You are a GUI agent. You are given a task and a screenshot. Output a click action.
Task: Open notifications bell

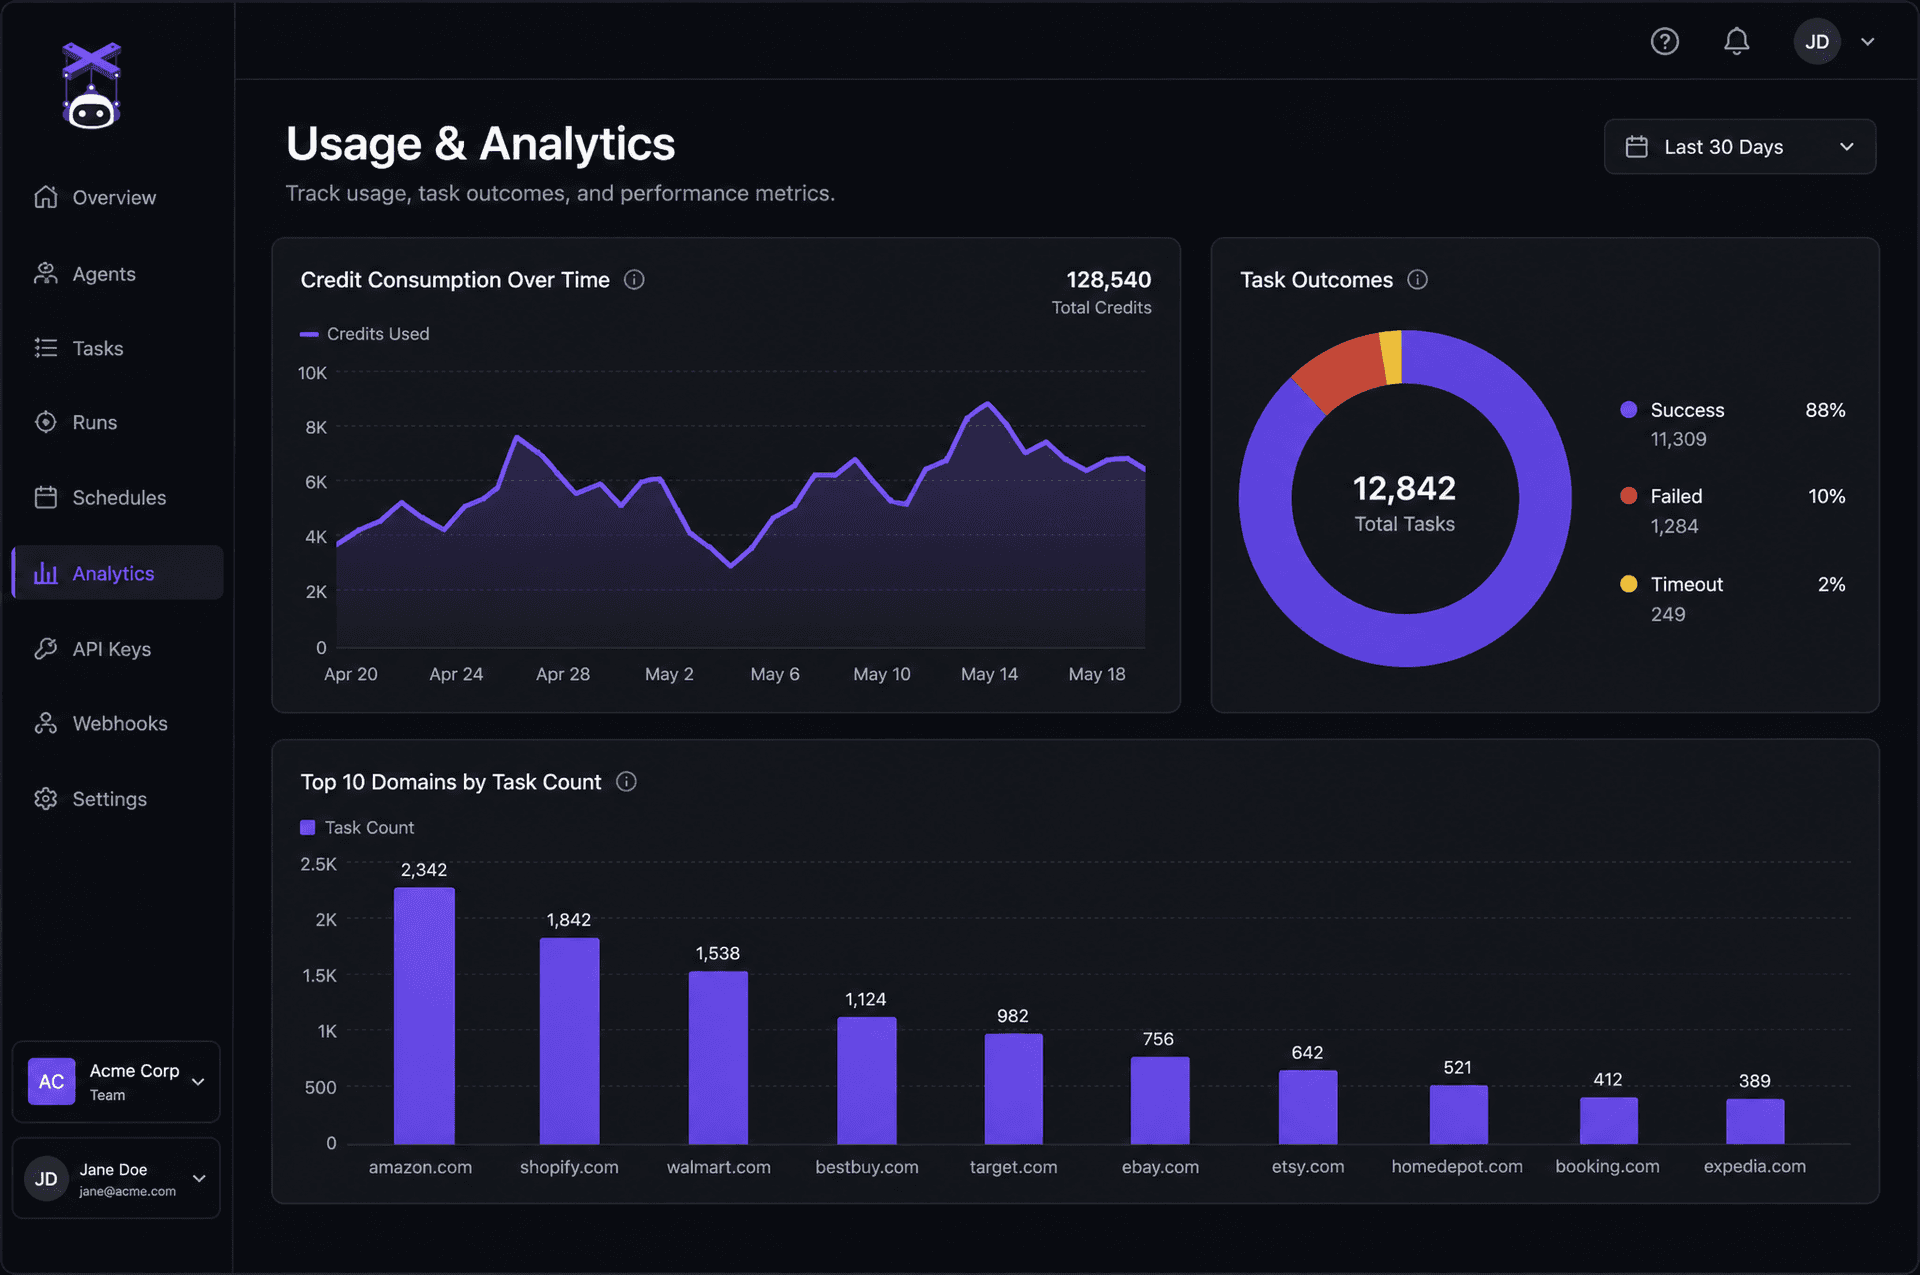point(1737,41)
